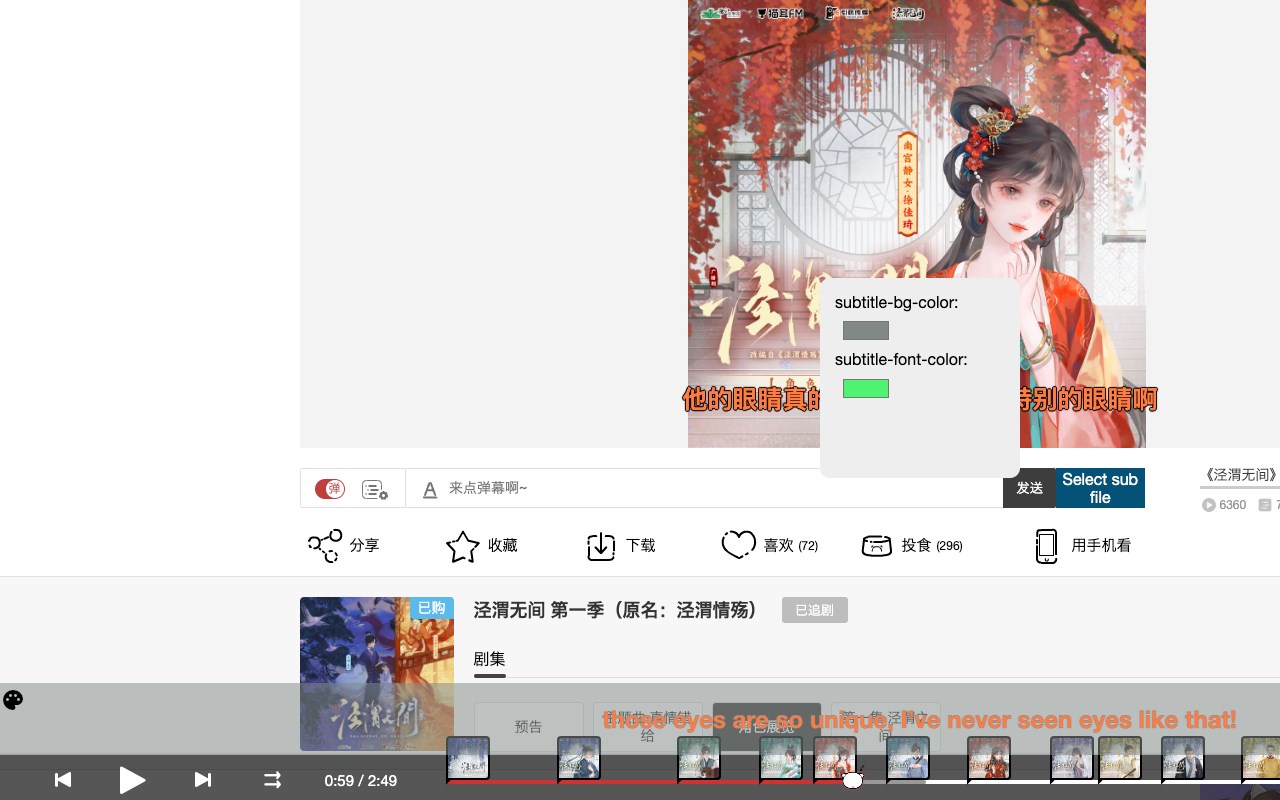
Task: Click the play count icon beside 6360
Action: click(1209, 505)
